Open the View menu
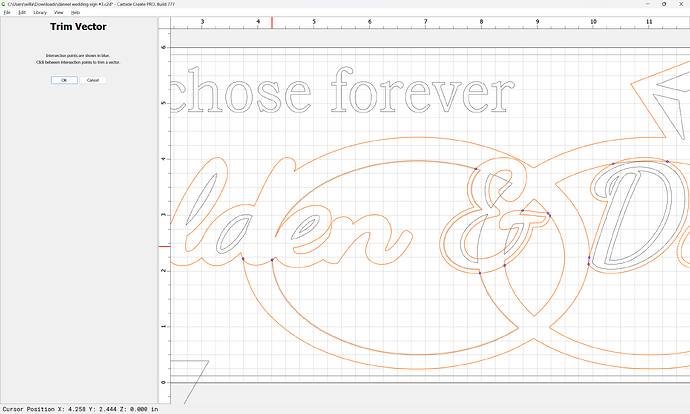Image resolution: width=690 pixels, height=414 pixels. [x=59, y=12]
